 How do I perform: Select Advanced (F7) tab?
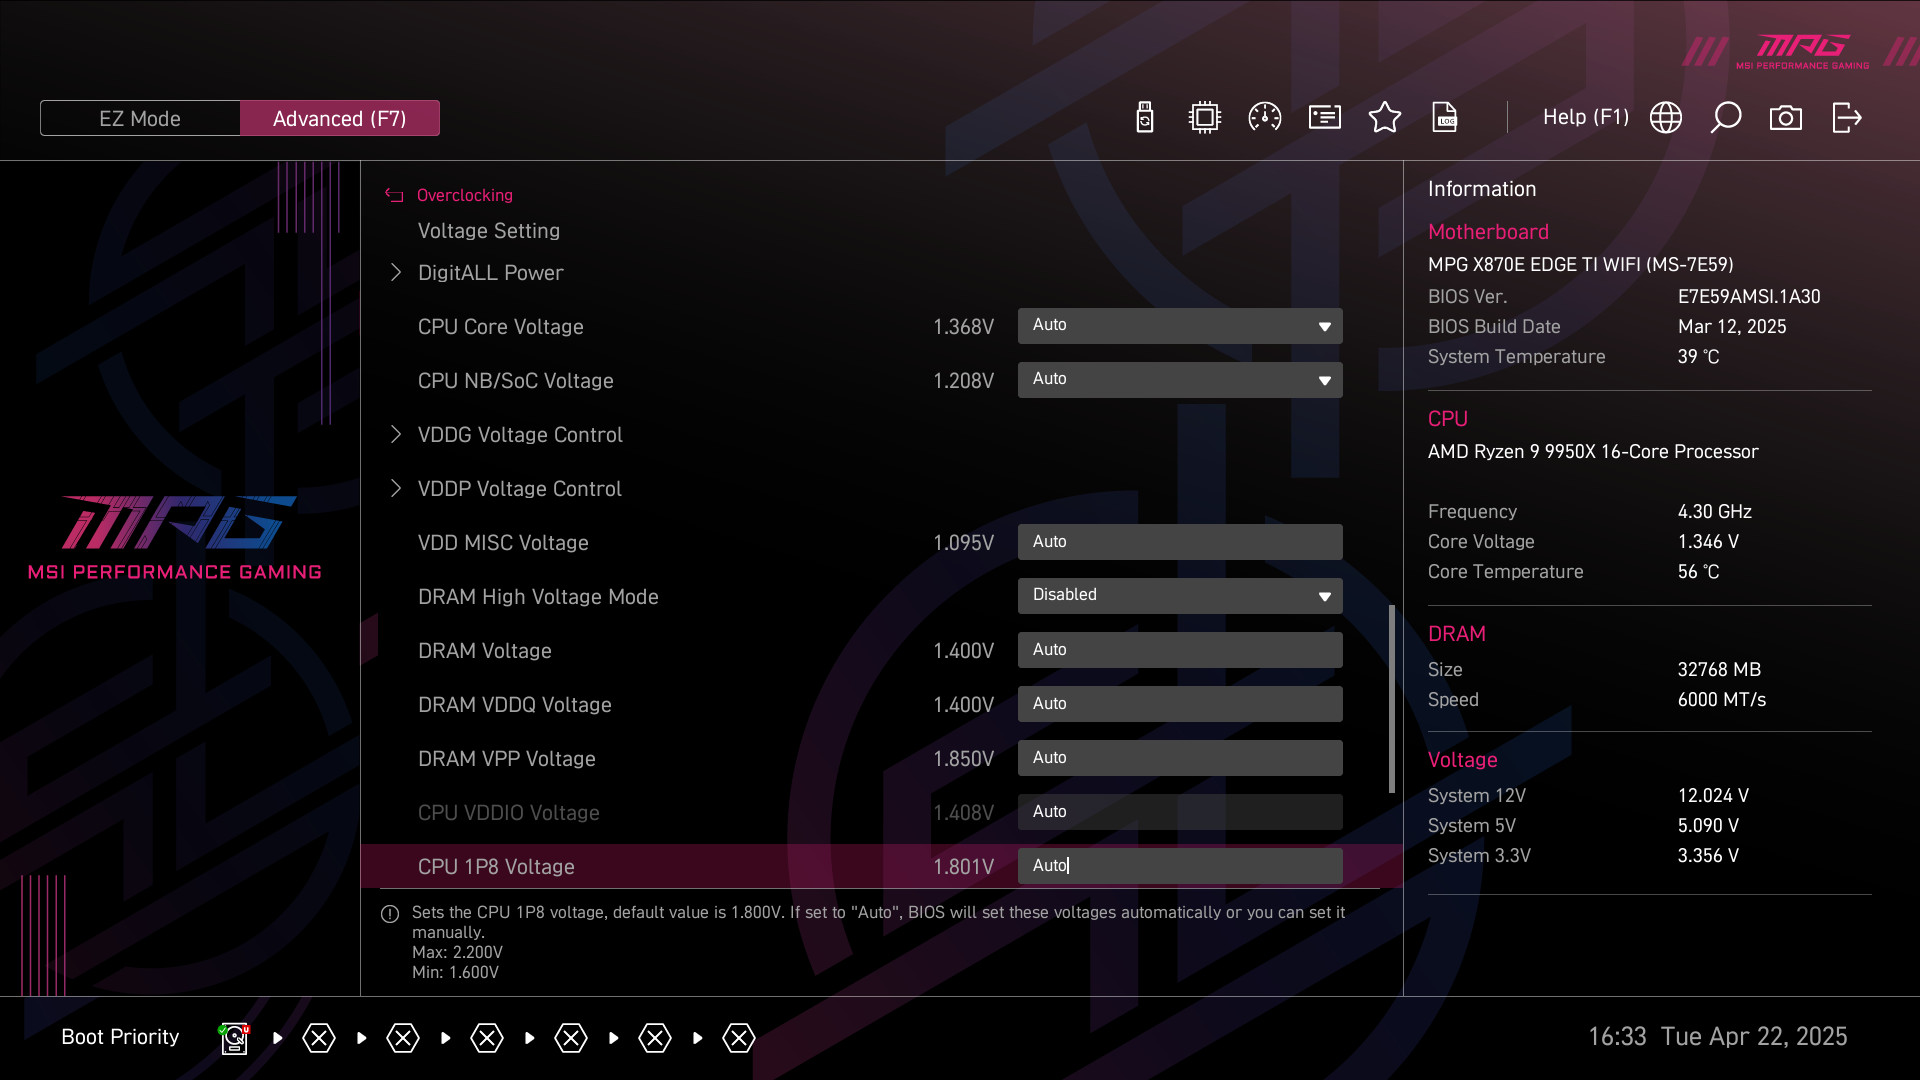340,118
